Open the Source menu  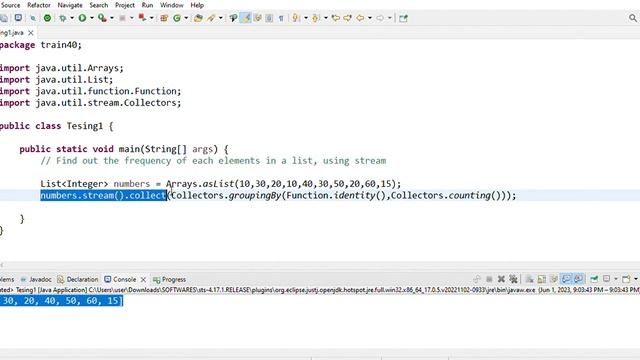click(x=10, y=5)
